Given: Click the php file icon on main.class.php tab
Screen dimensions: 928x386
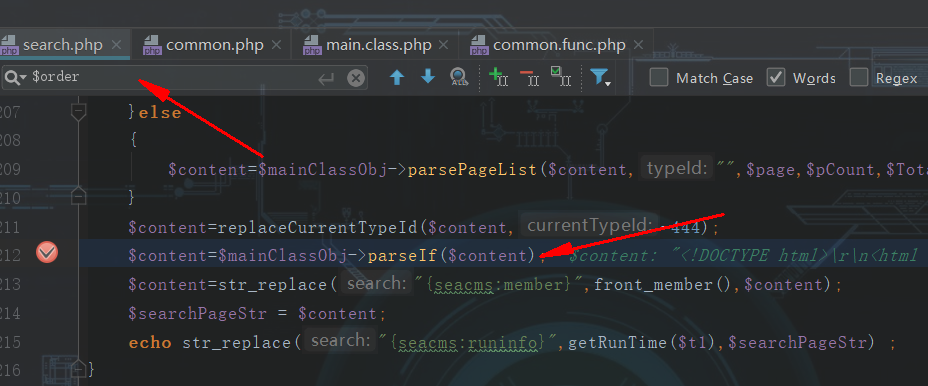Looking at the screenshot, I should pyautogui.click(x=312, y=45).
